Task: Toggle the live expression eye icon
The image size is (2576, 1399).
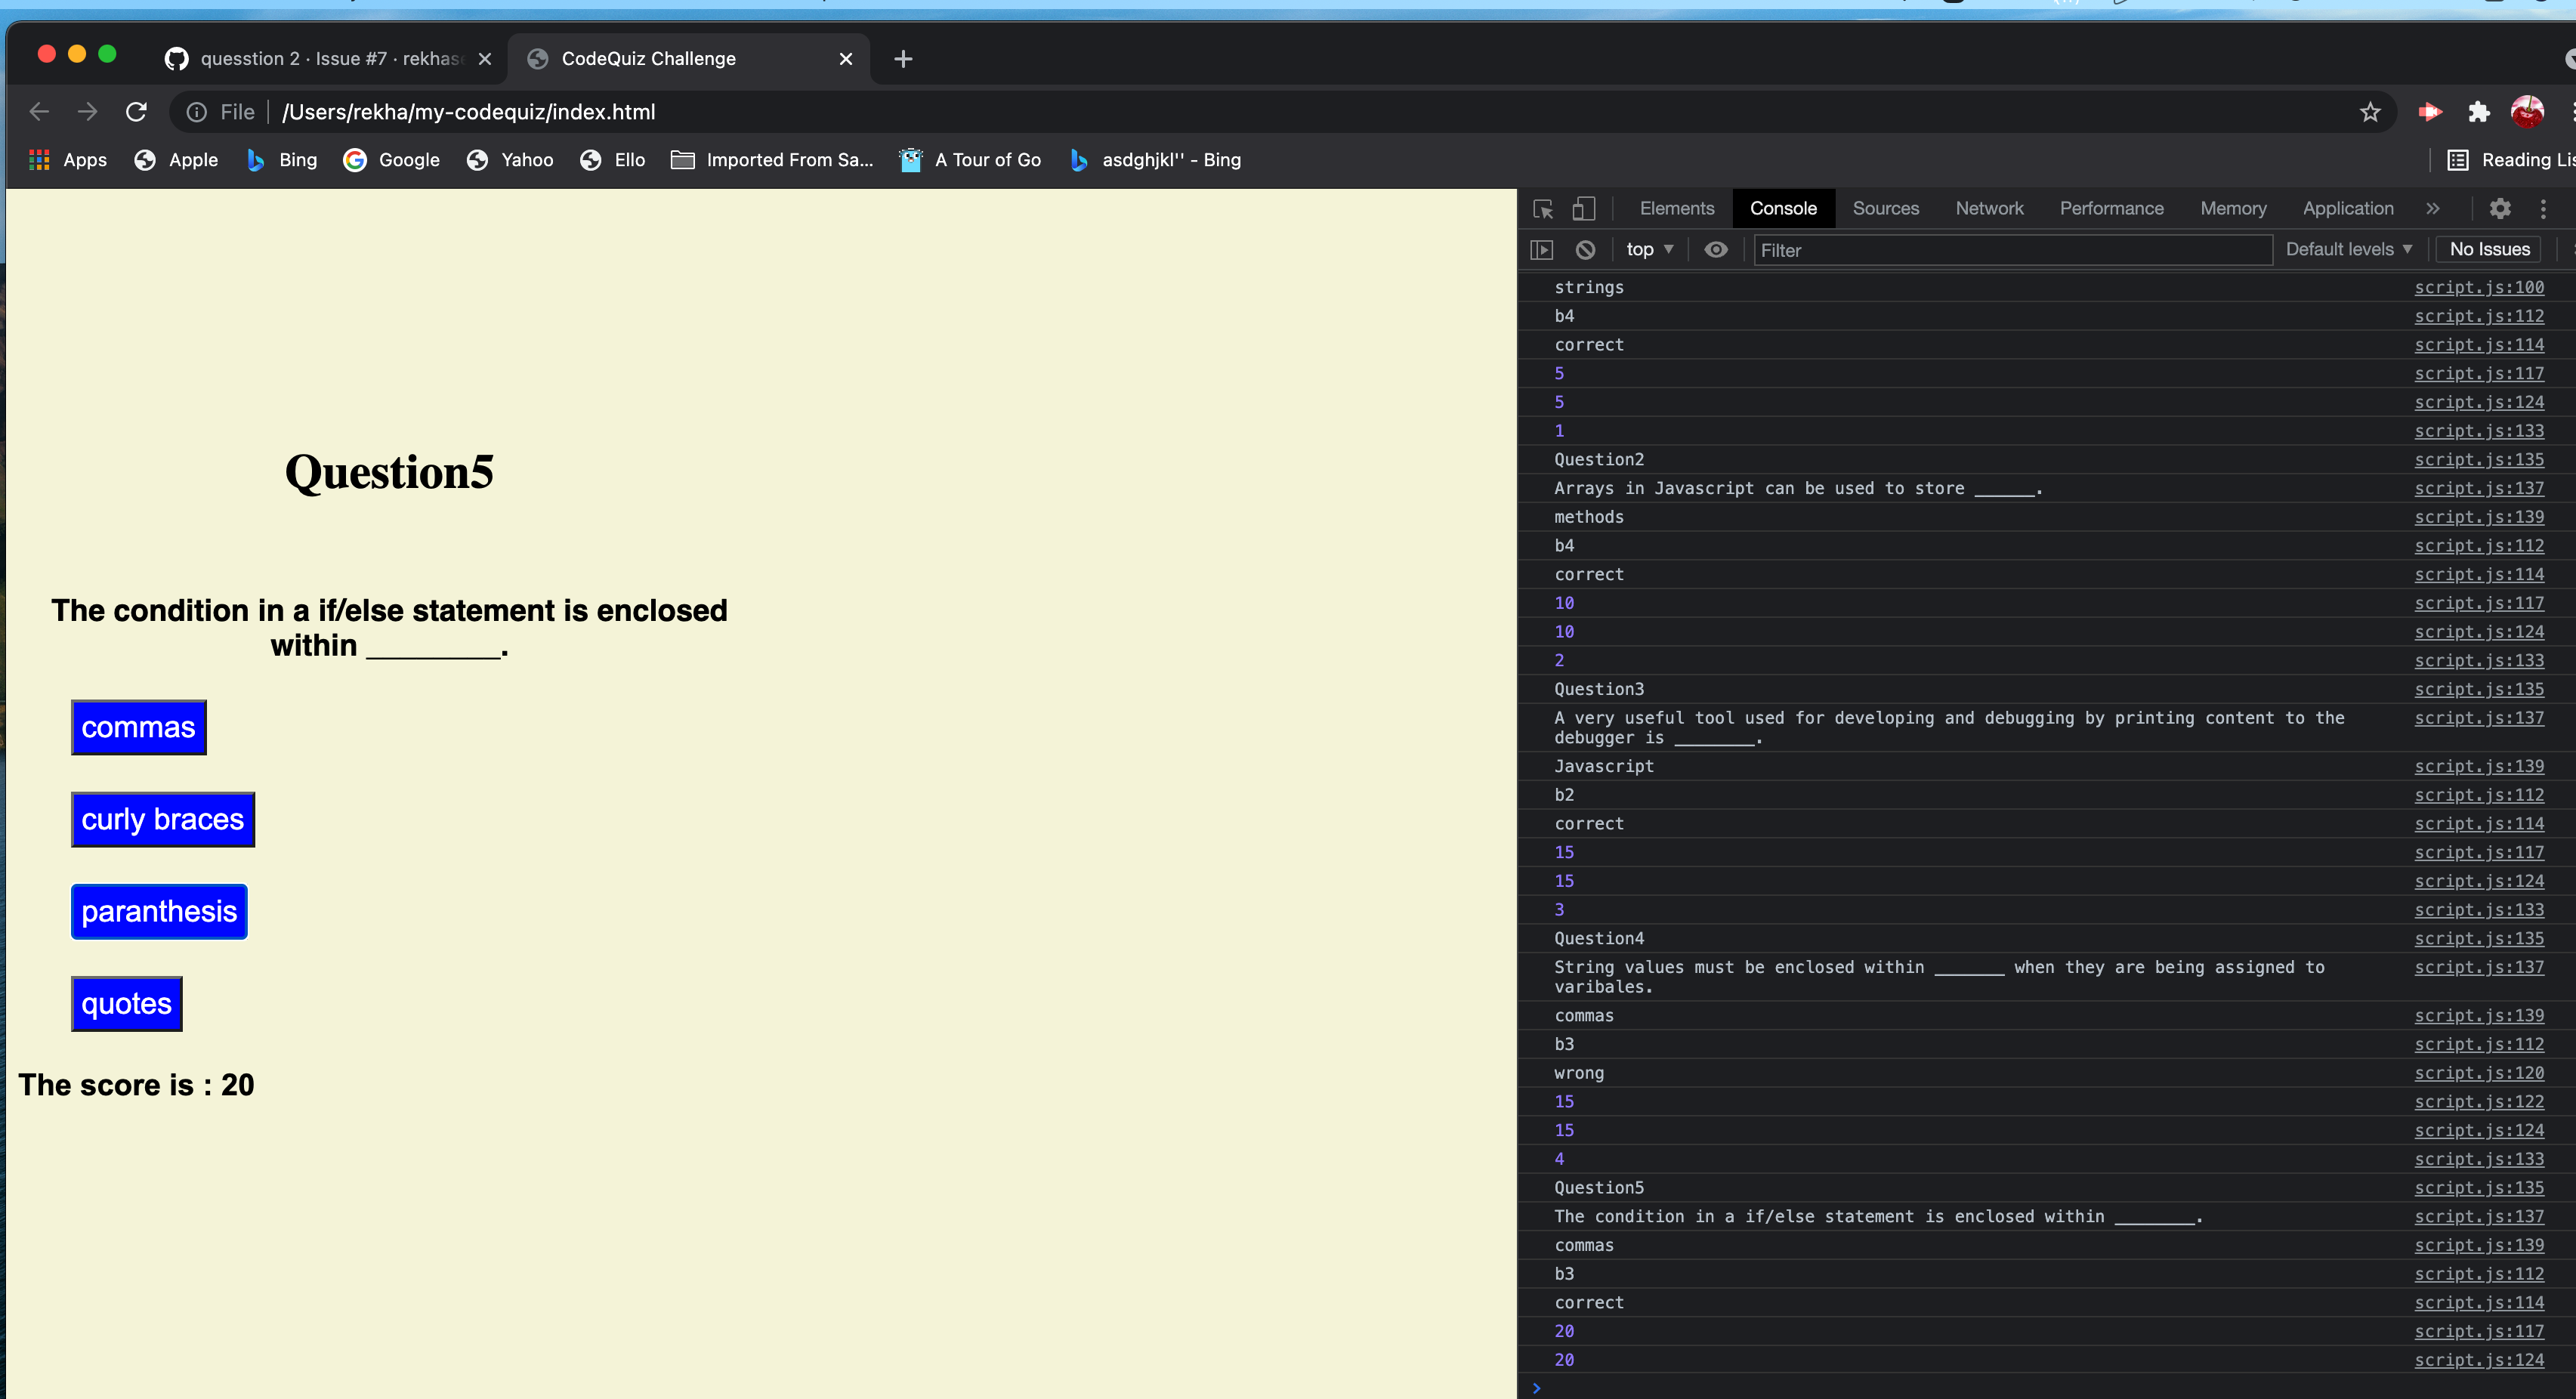Action: click(1716, 250)
